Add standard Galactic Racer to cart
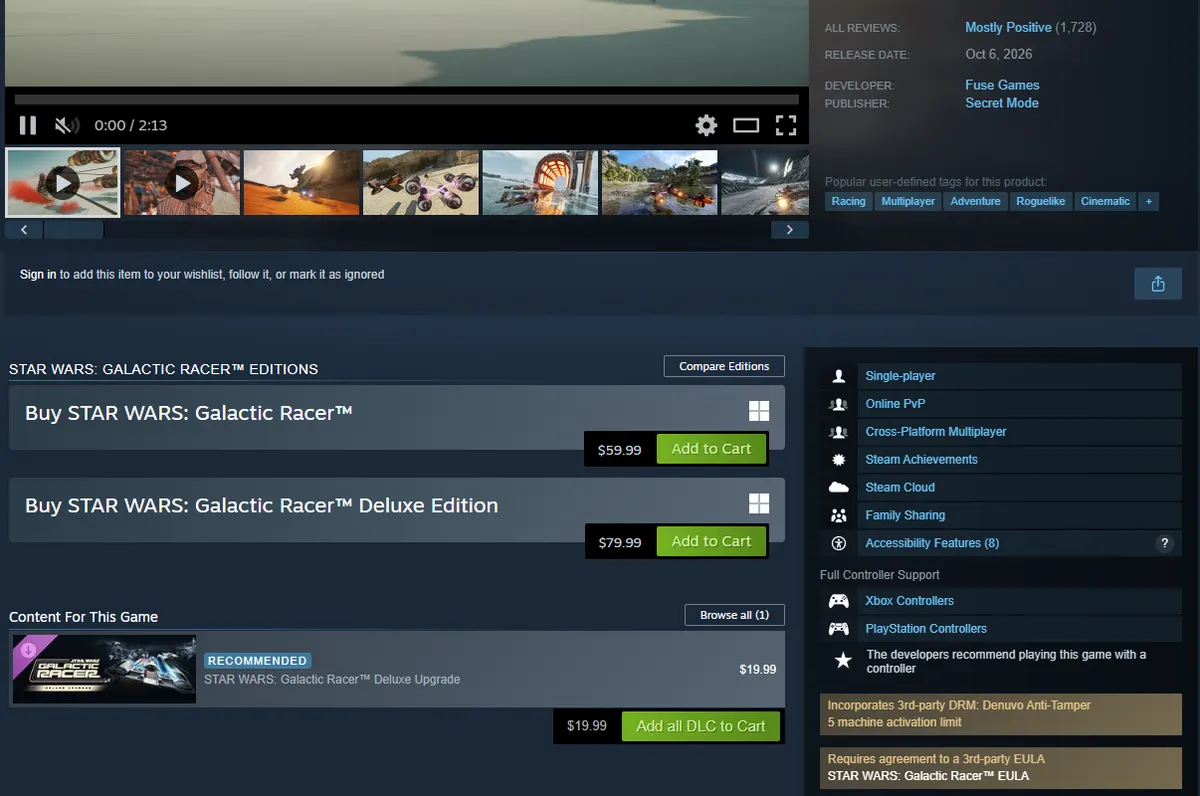This screenshot has width=1200, height=796. pos(711,449)
